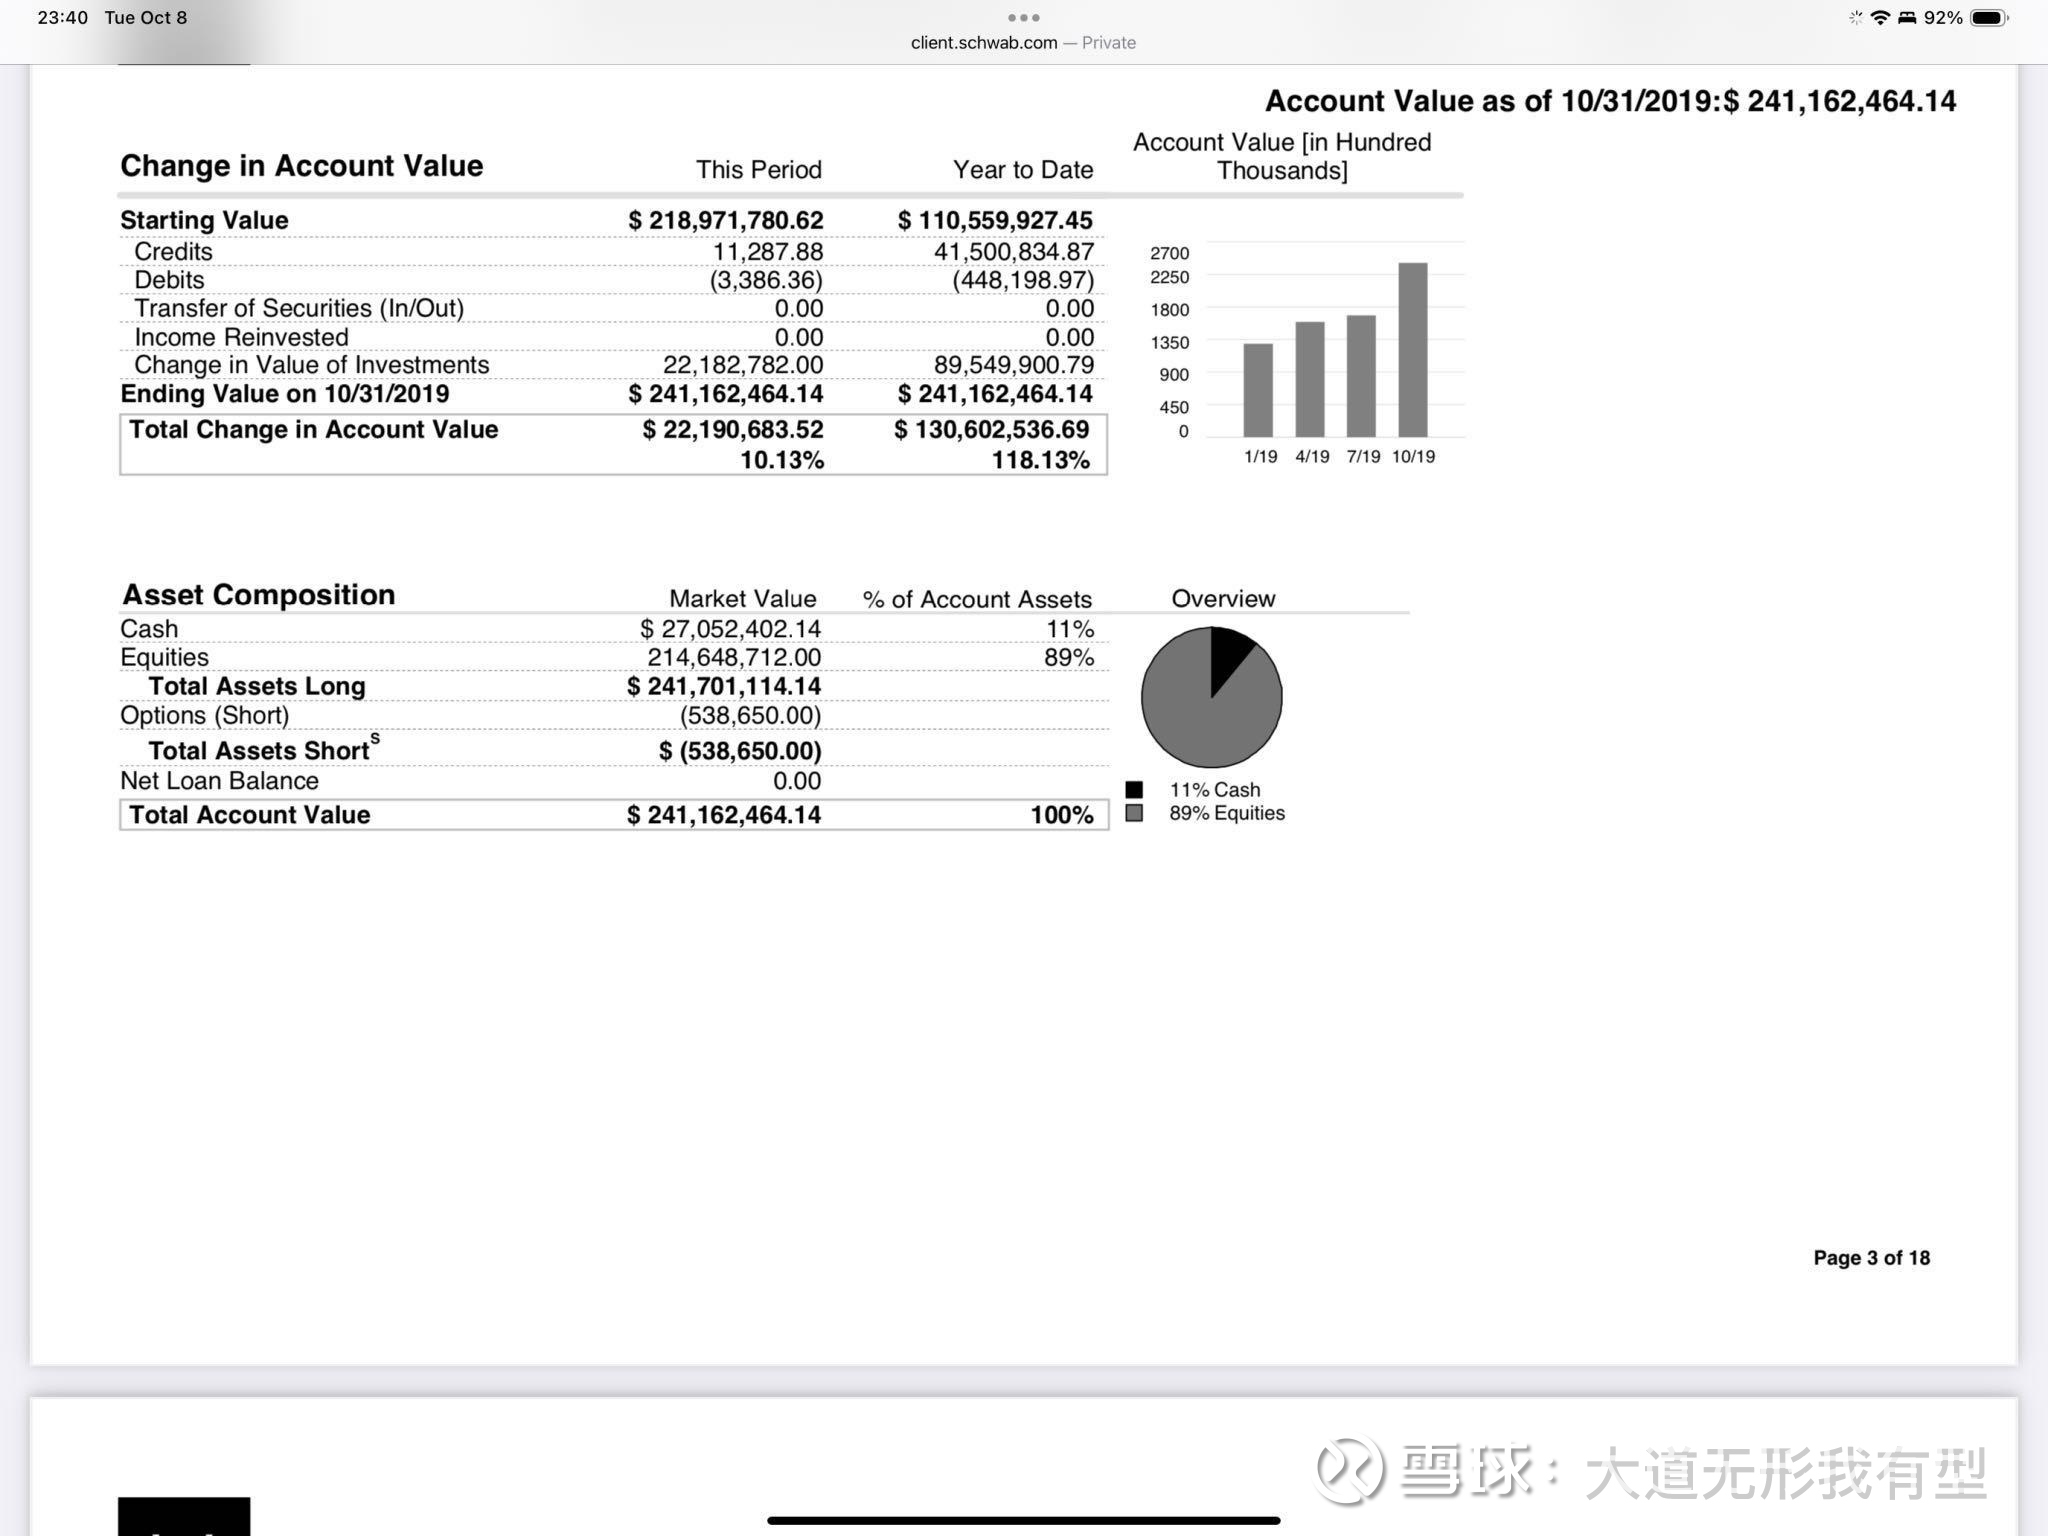Tap the gray 89% Equities legend swatch

[1134, 813]
